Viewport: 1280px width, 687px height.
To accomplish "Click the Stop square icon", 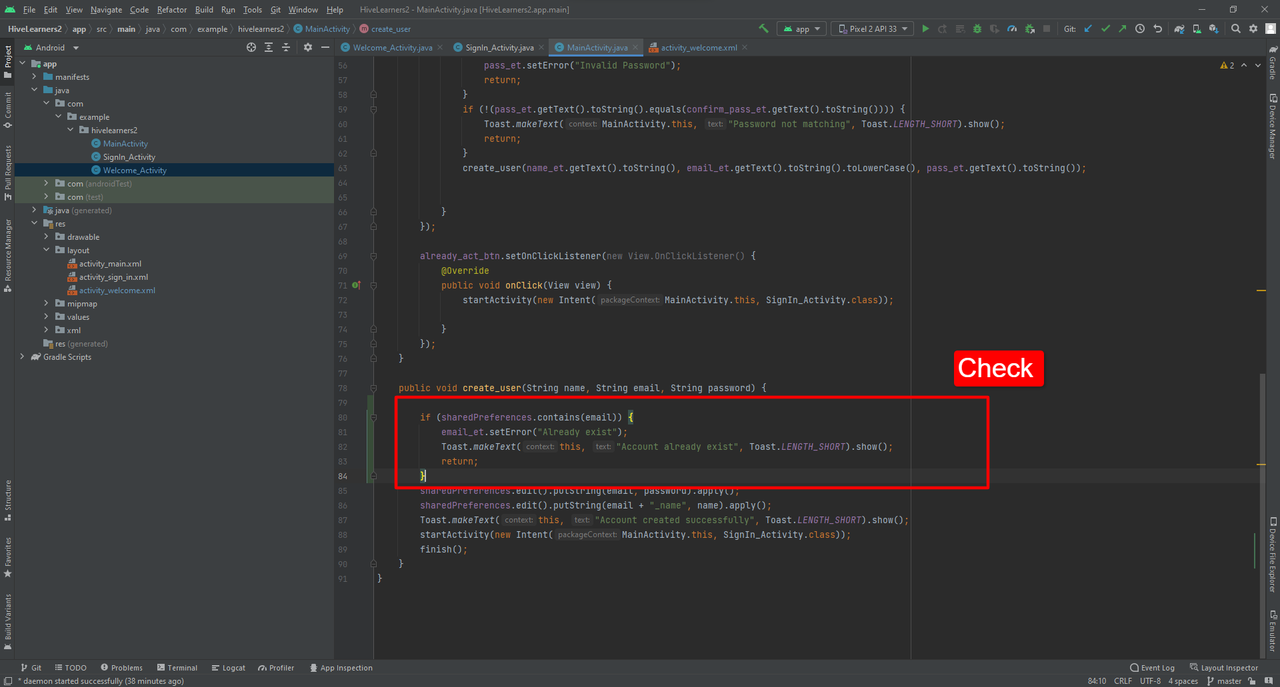I will point(1046,29).
